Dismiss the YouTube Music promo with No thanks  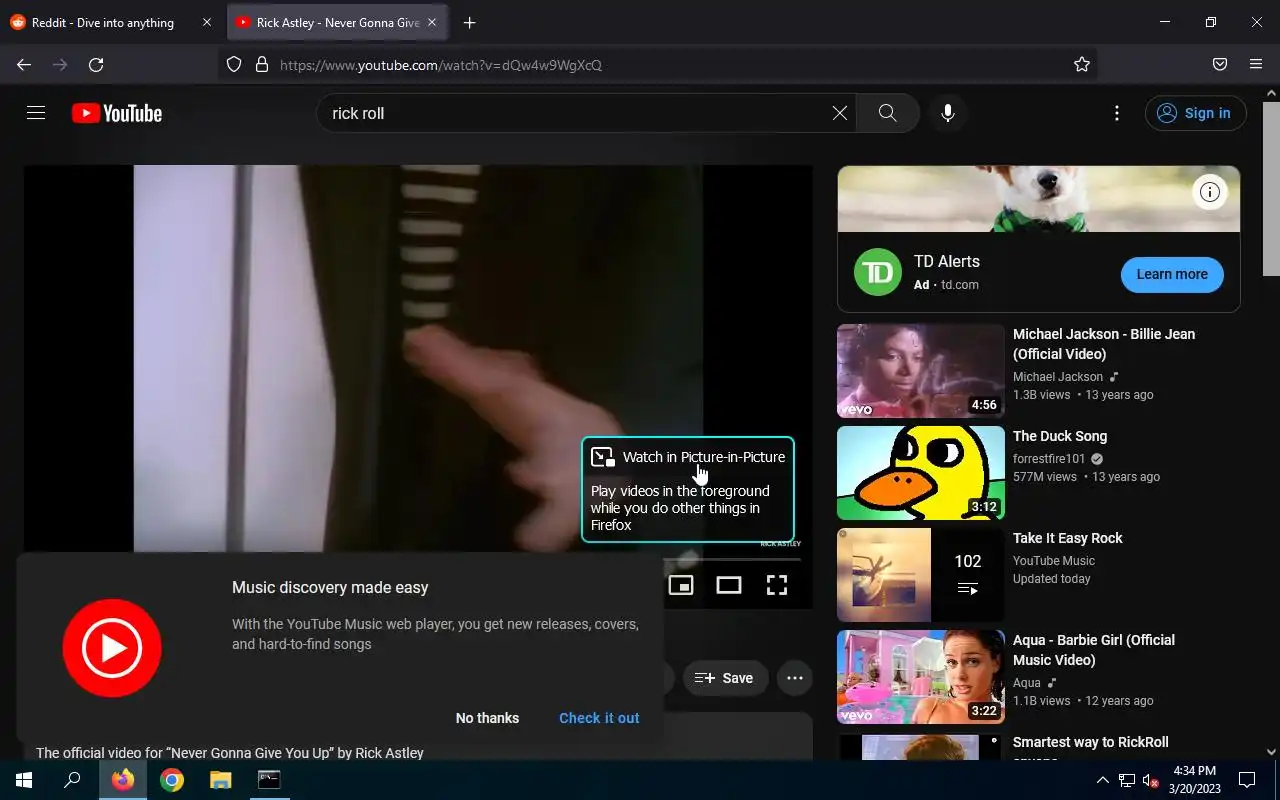click(487, 718)
